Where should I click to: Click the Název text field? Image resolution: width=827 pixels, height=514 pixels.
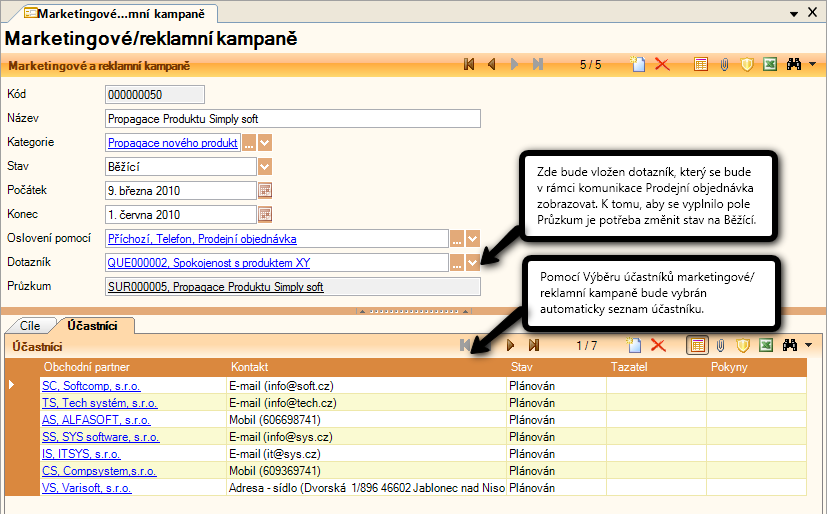coord(292,119)
